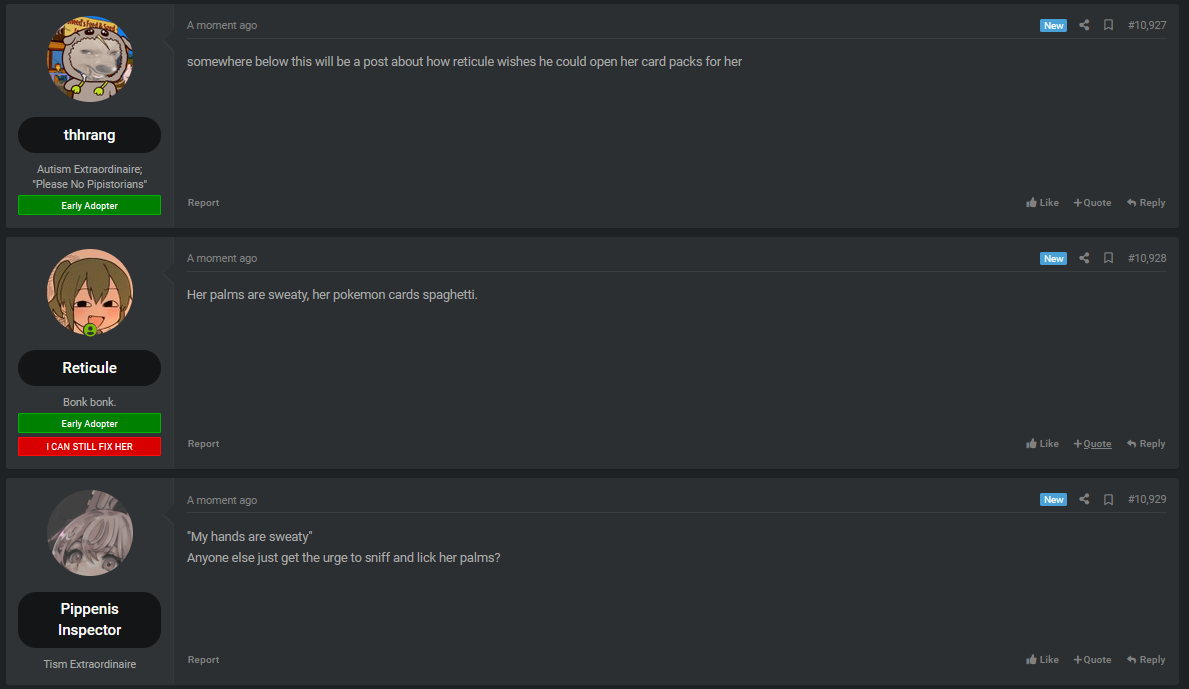
Task: Open the Reticule username link
Action: (89, 368)
